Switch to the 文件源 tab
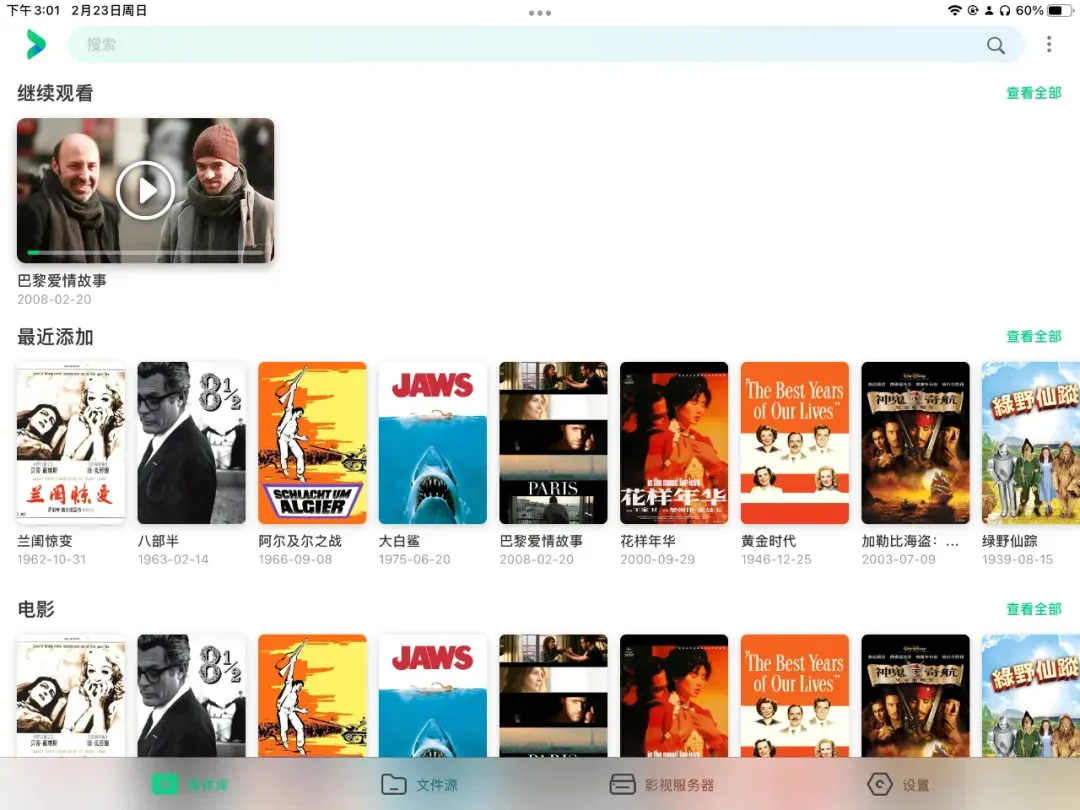The image size is (1080, 810). (x=419, y=785)
